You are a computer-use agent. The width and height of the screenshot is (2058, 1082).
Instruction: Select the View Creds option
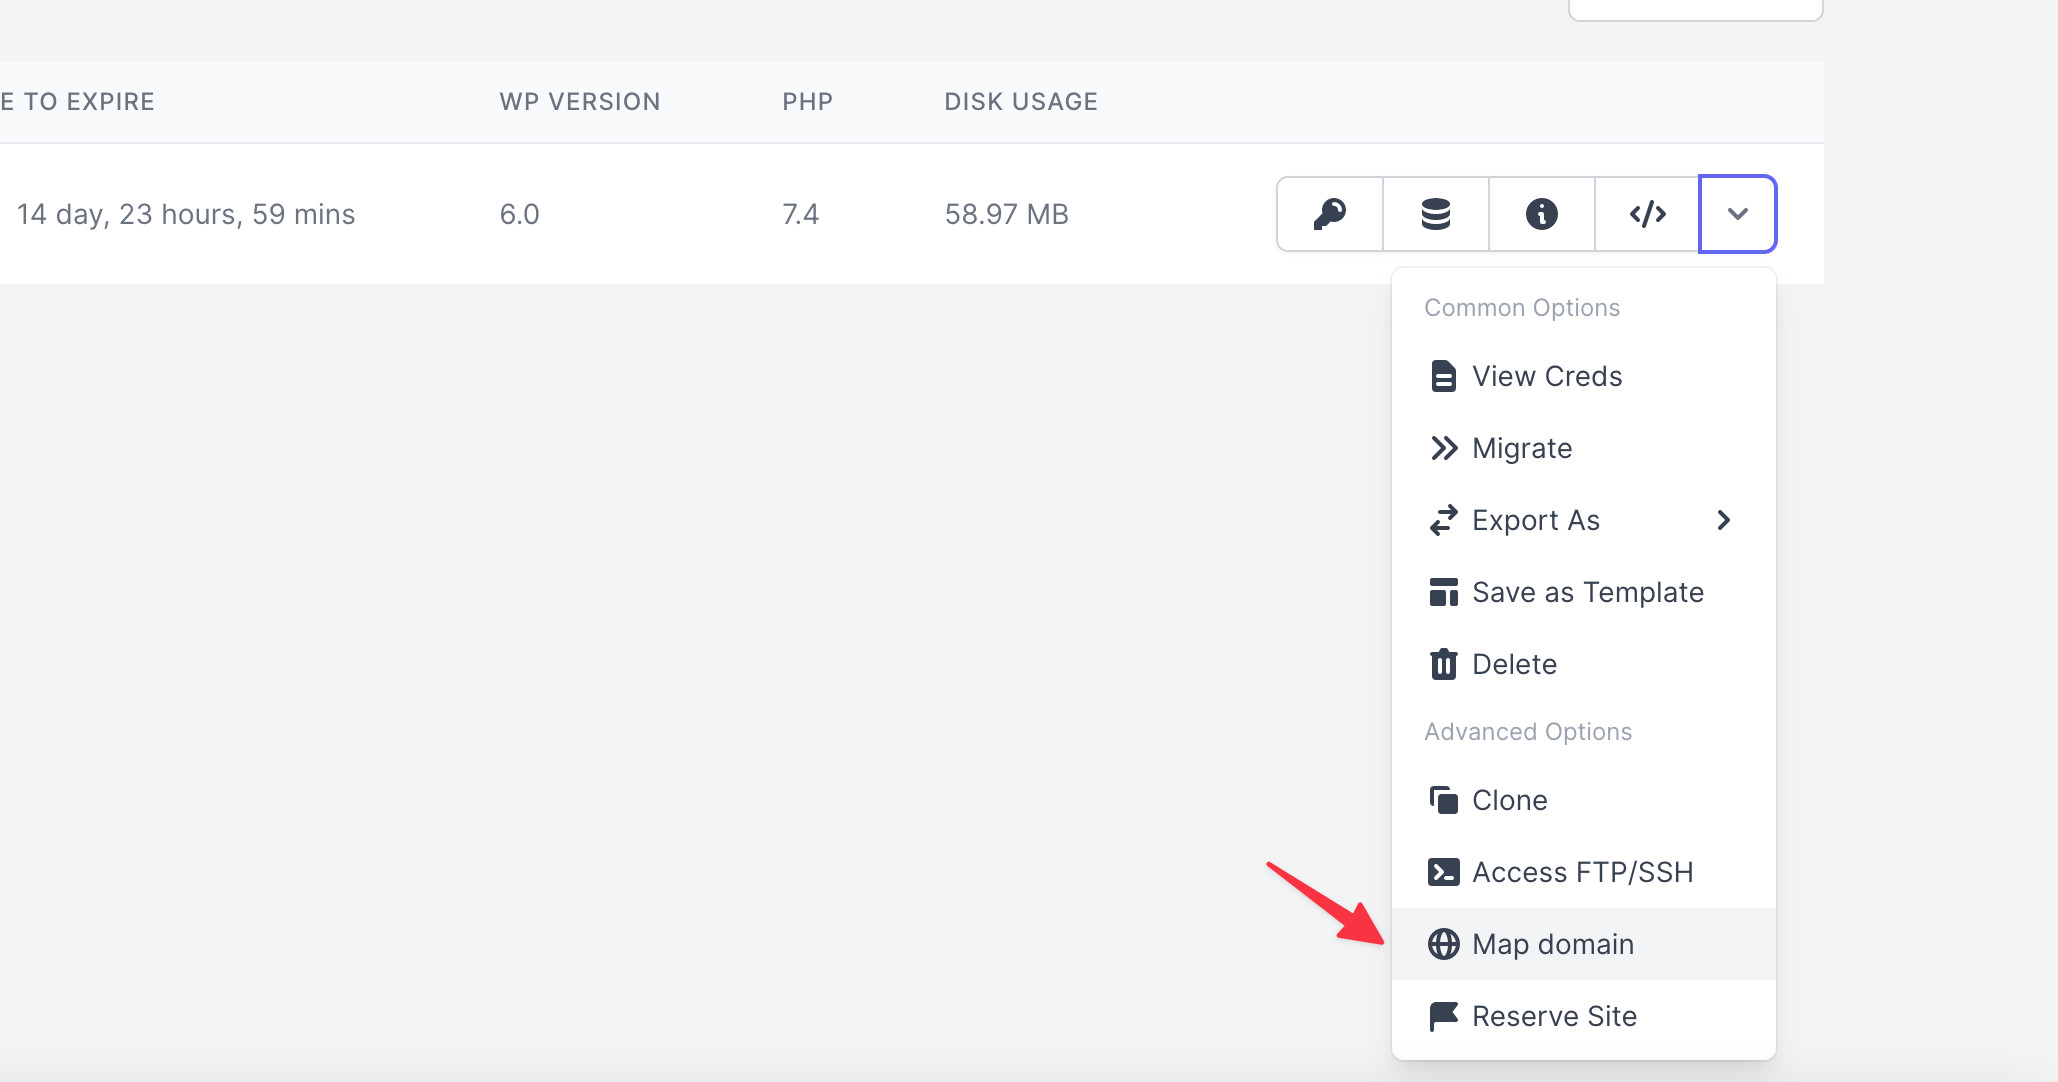point(1584,376)
